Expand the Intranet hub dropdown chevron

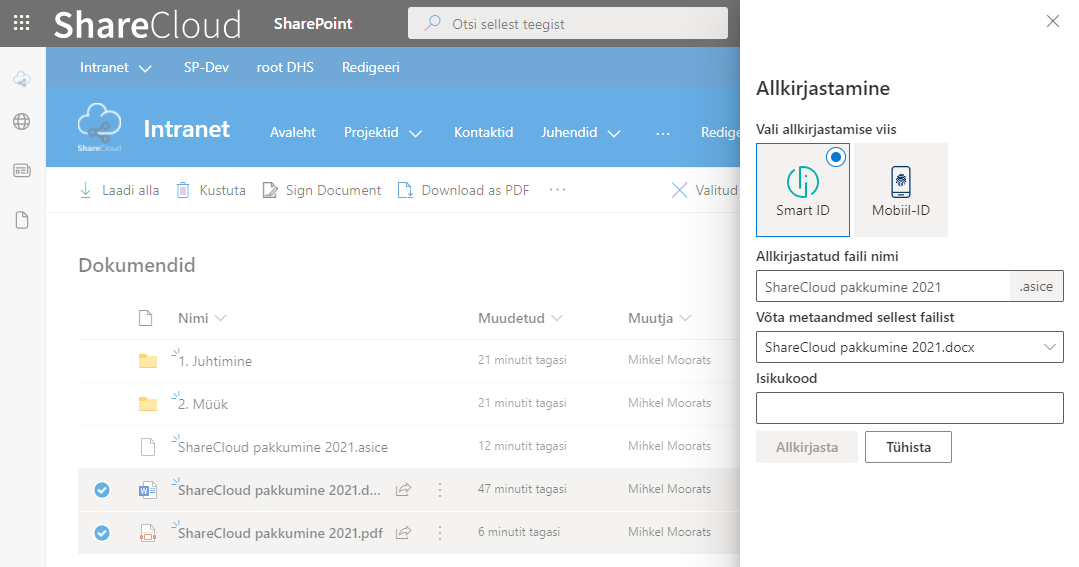click(145, 68)
